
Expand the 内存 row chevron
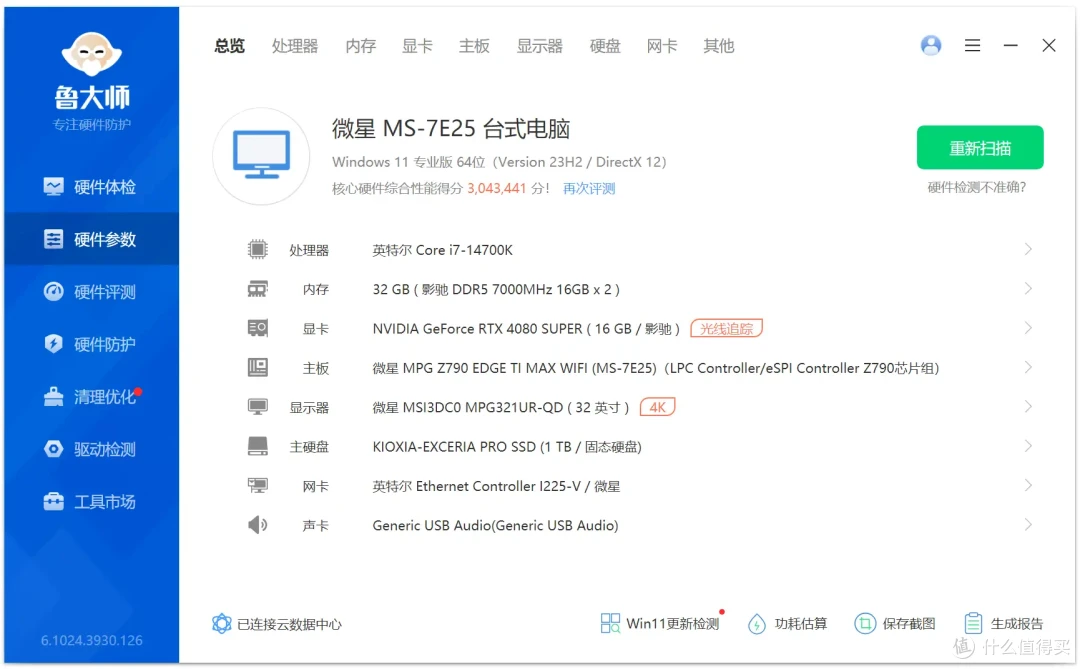[1028, 289]
